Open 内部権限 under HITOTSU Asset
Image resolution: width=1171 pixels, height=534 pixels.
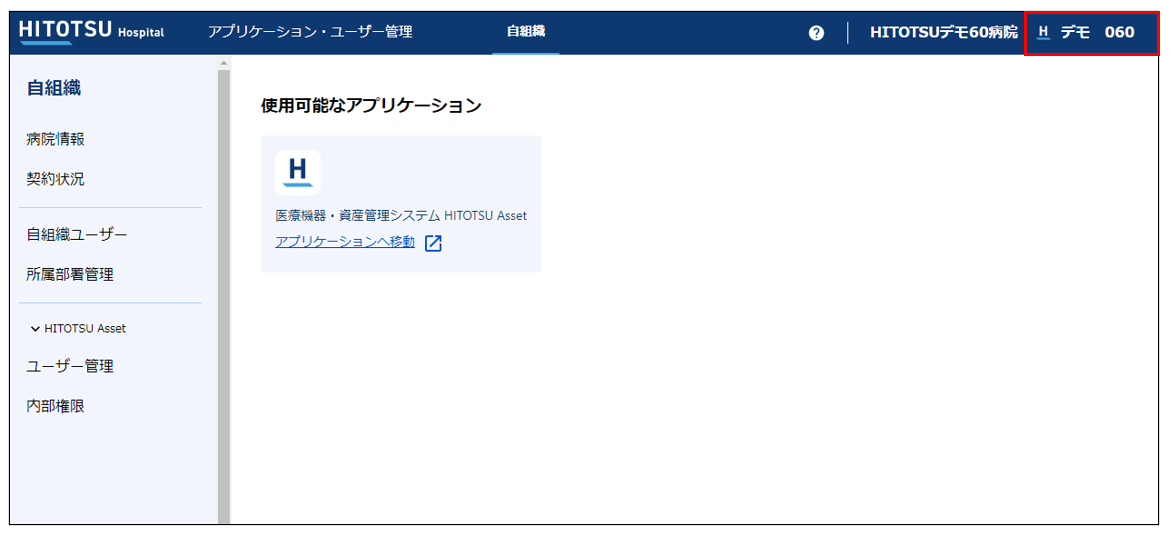click(x=55, y=406)
